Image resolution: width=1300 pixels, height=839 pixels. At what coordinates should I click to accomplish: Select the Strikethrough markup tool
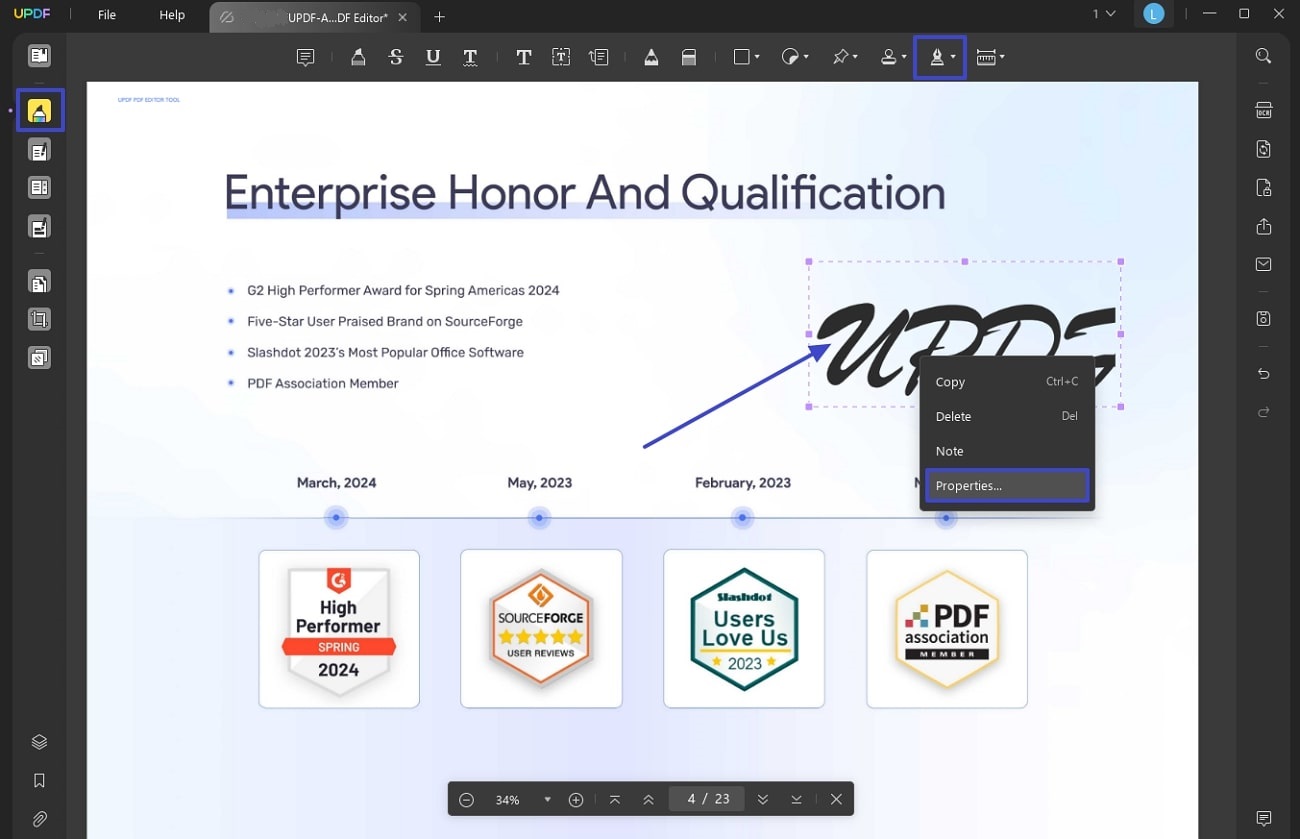tap(395, 57)
